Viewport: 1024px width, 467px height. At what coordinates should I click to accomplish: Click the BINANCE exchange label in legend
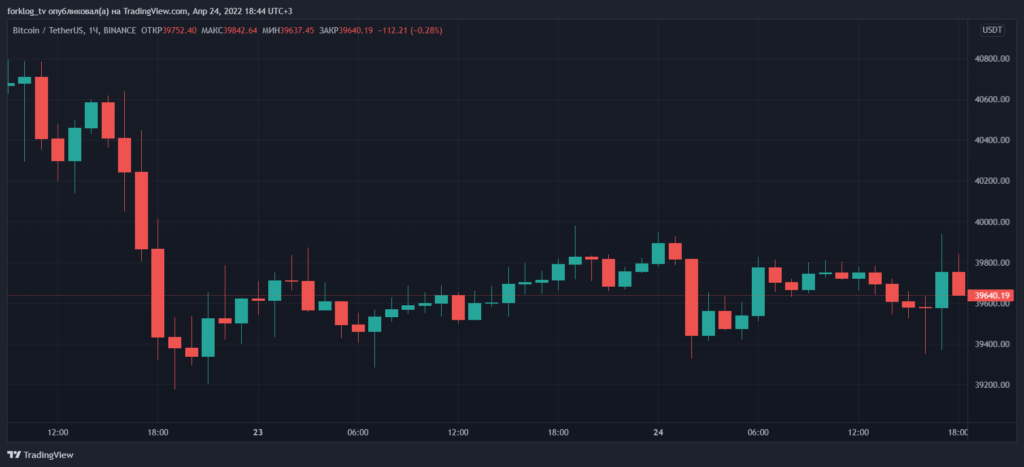[121, 31]
